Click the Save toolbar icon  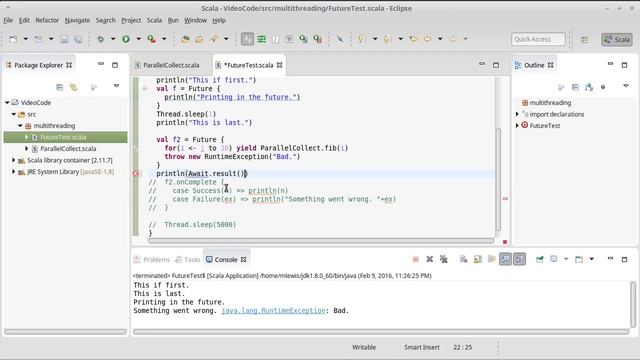64,39
